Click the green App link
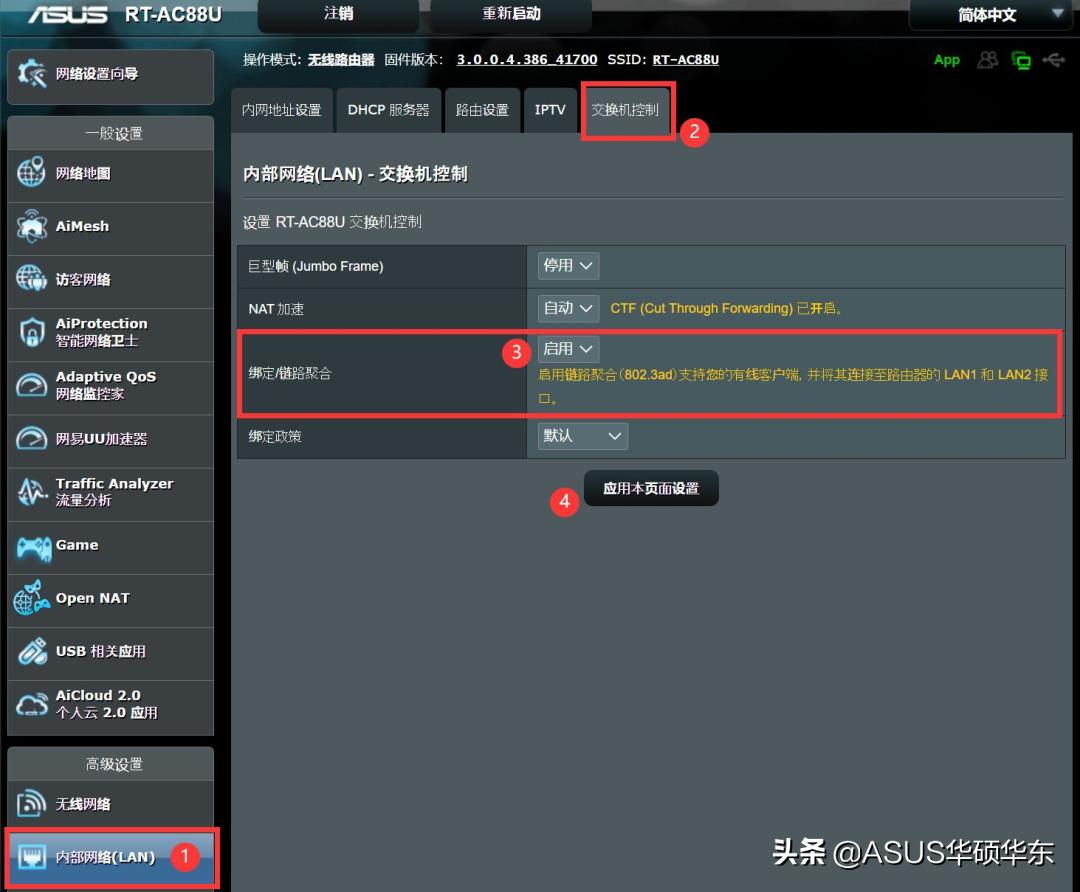The height and width of the screenshot is (892, 1080). coord(947,60)
